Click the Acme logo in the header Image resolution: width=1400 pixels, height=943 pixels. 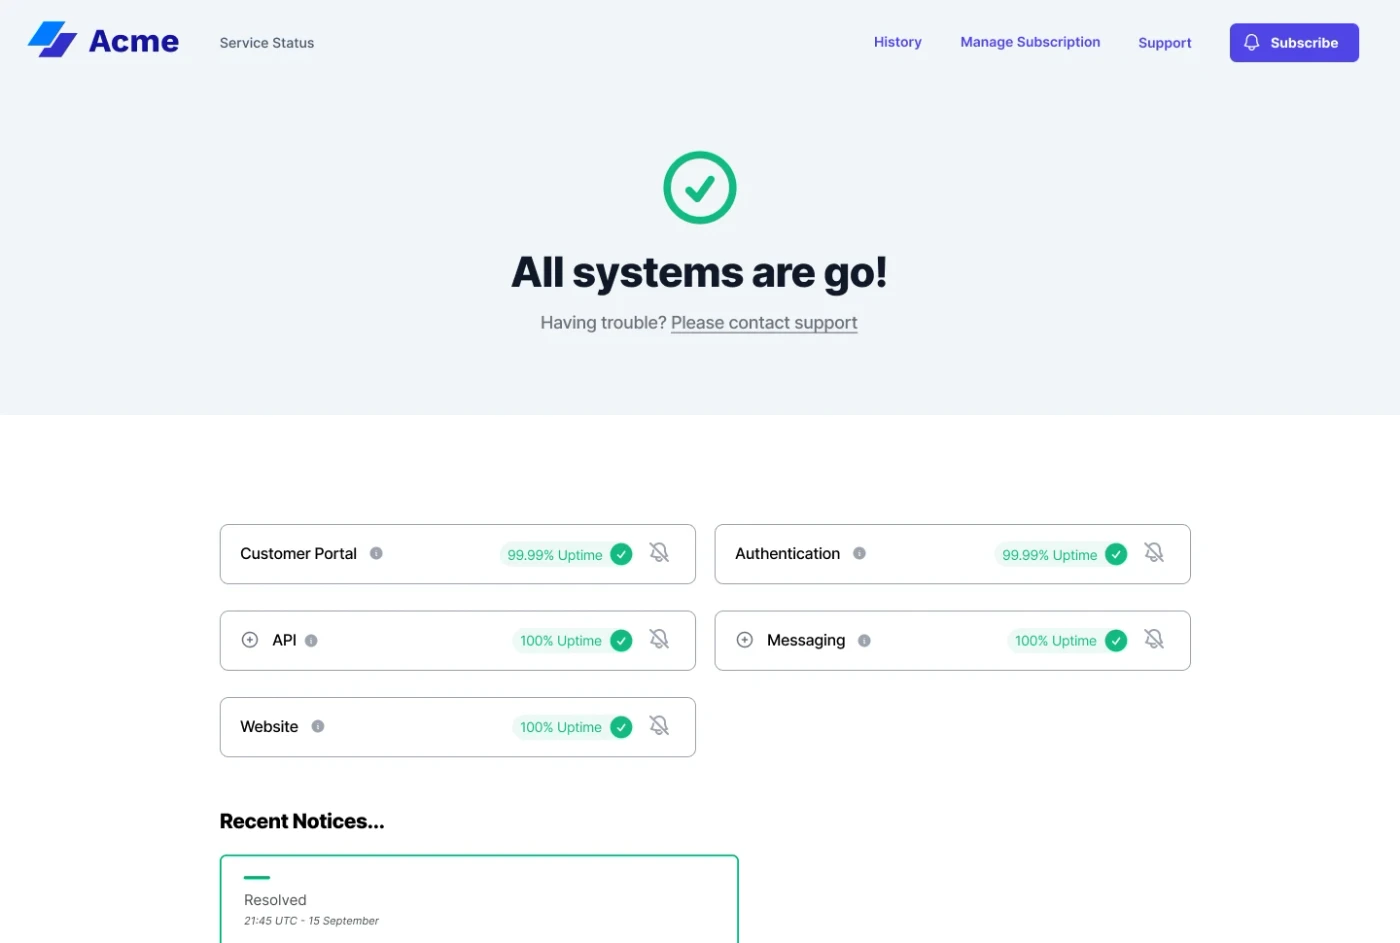coord(103,41)
